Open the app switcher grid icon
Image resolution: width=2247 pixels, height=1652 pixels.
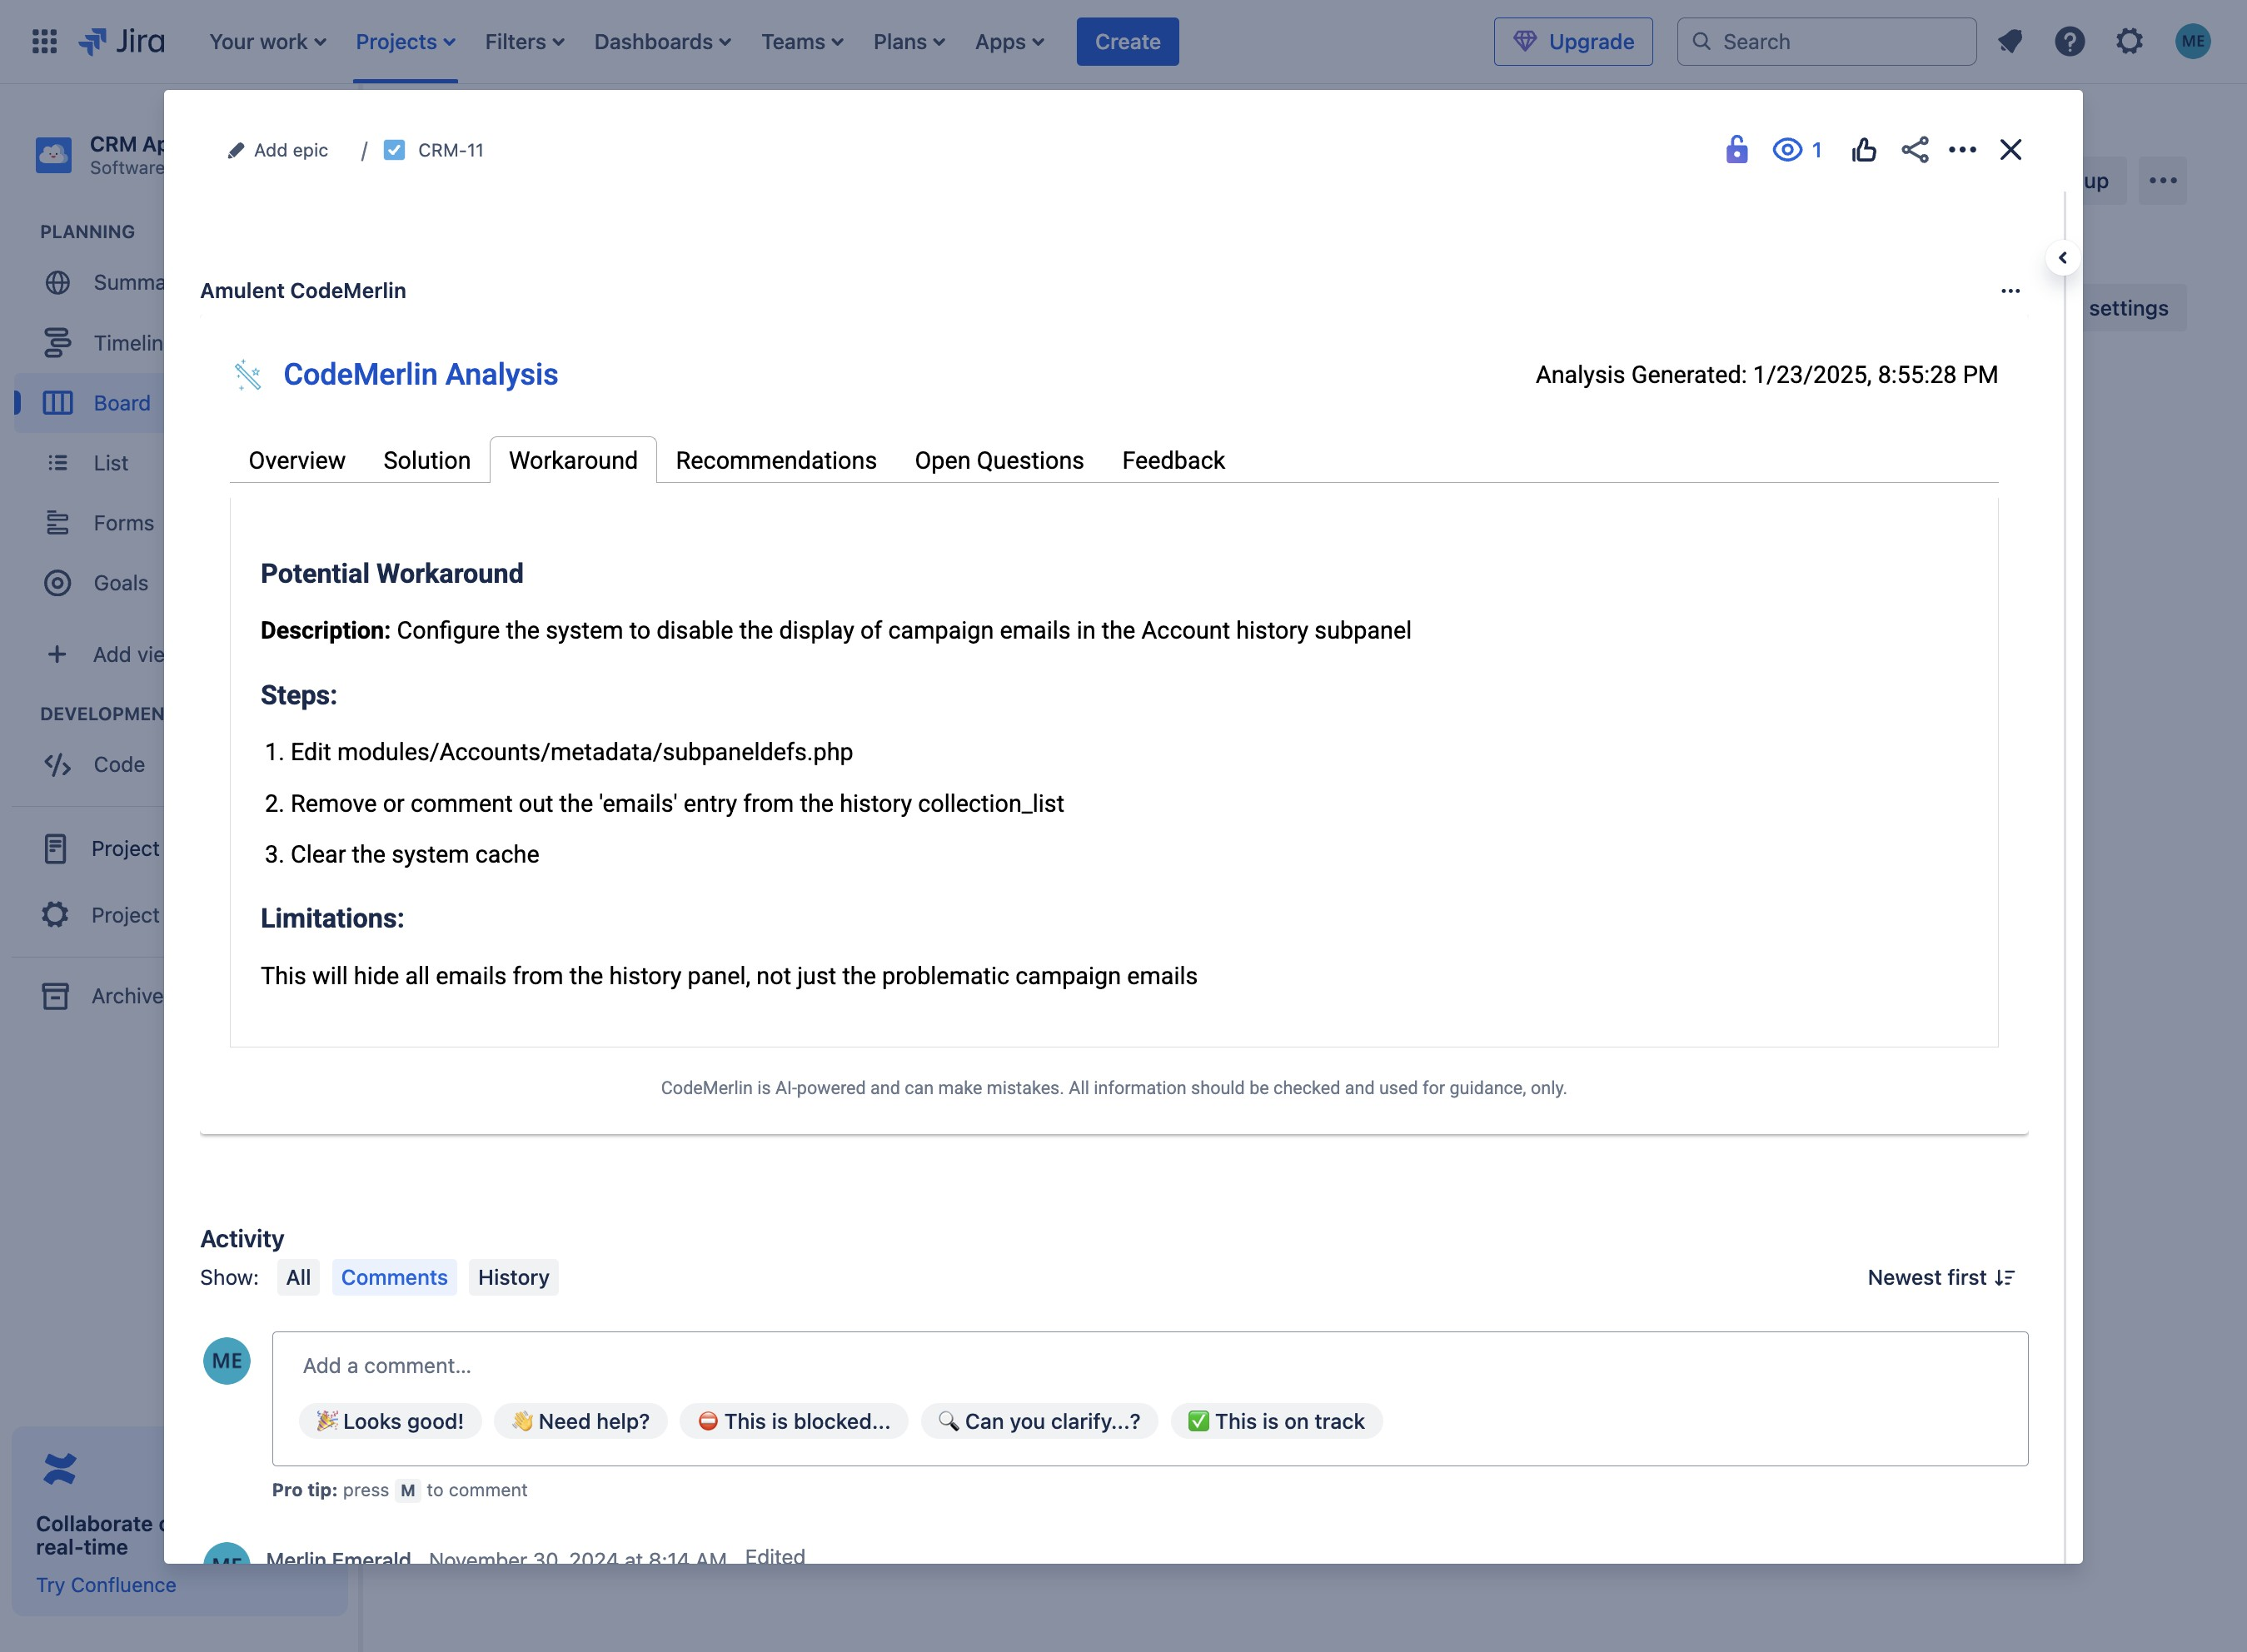(44, 41)
